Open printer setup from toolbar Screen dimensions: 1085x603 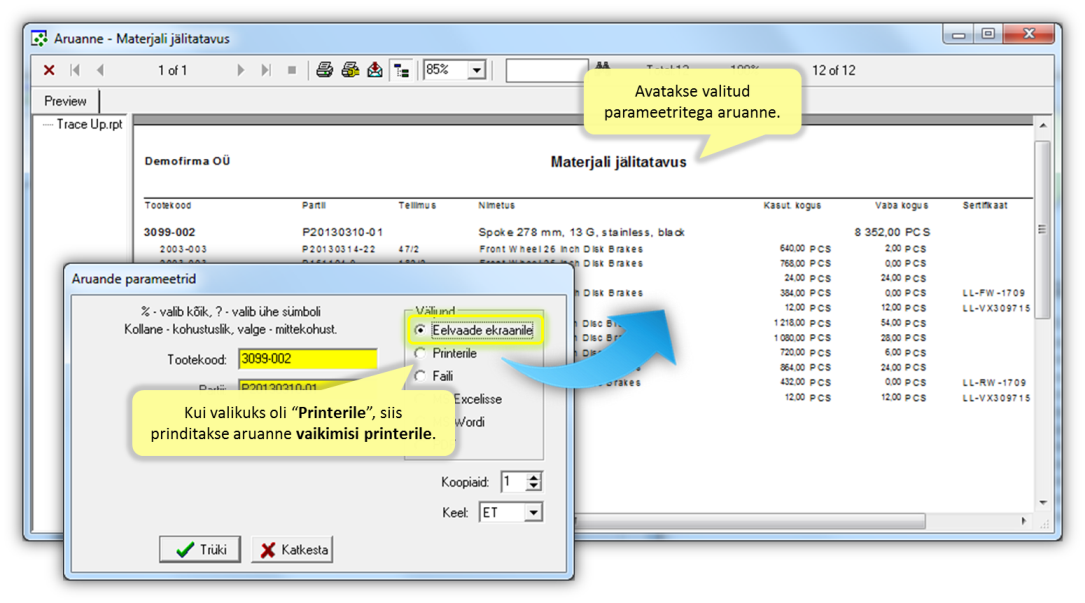click(x=350, y=70)
